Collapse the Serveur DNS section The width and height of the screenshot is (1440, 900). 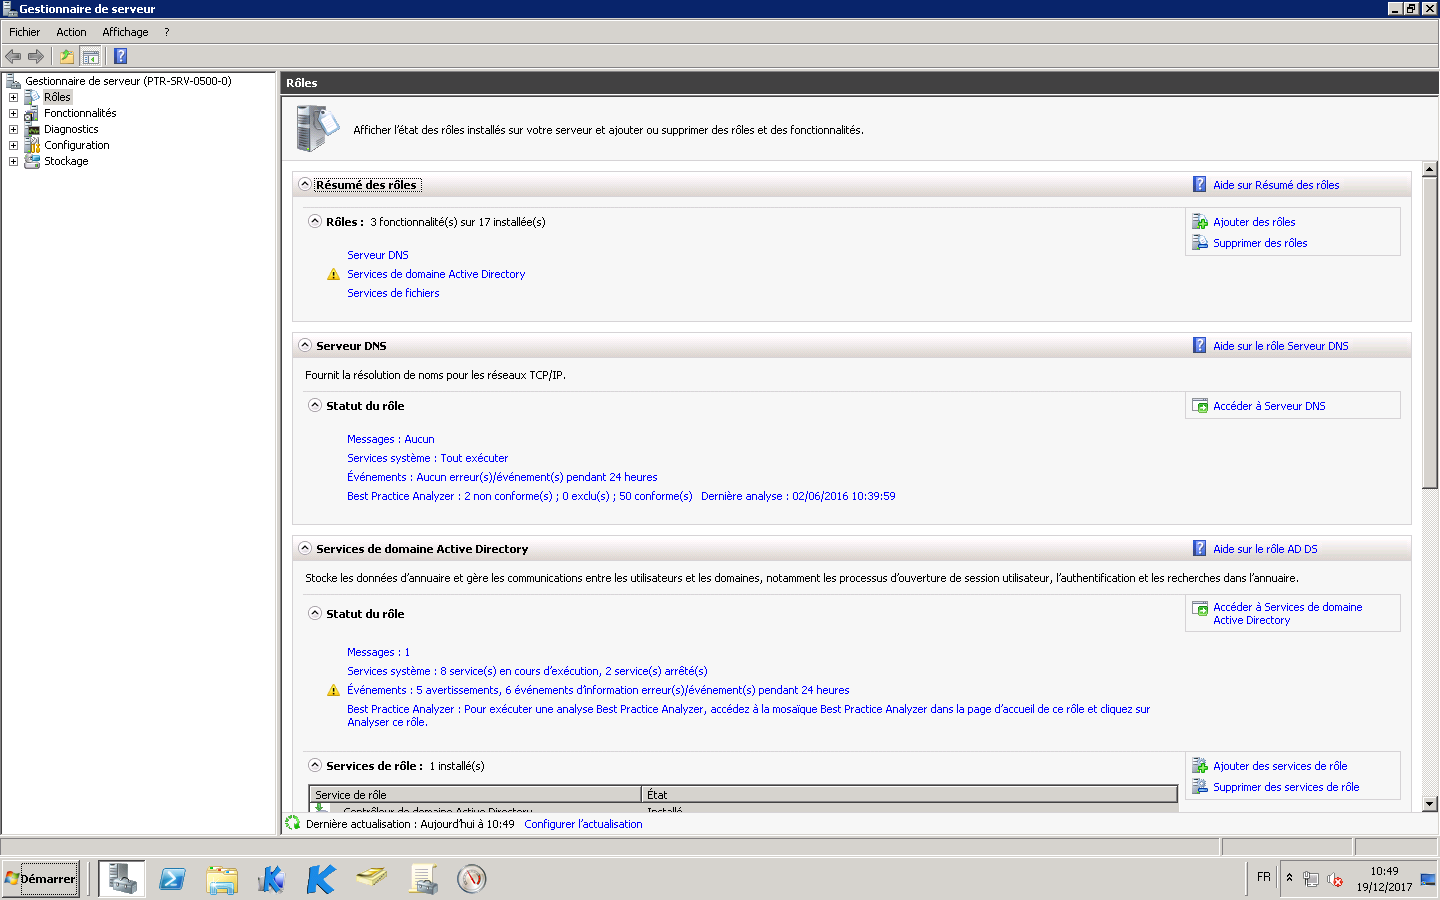305,345
